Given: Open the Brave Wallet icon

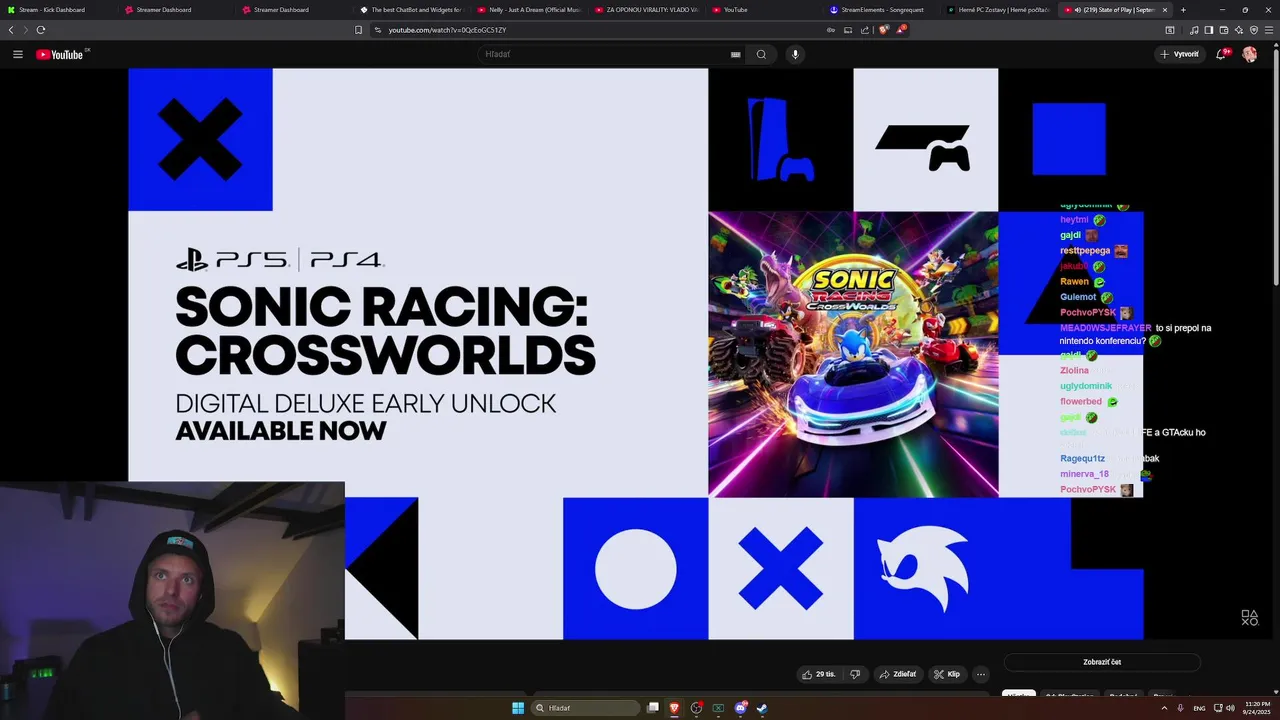Looking at the screenshot, I should tap(1223, 30).
